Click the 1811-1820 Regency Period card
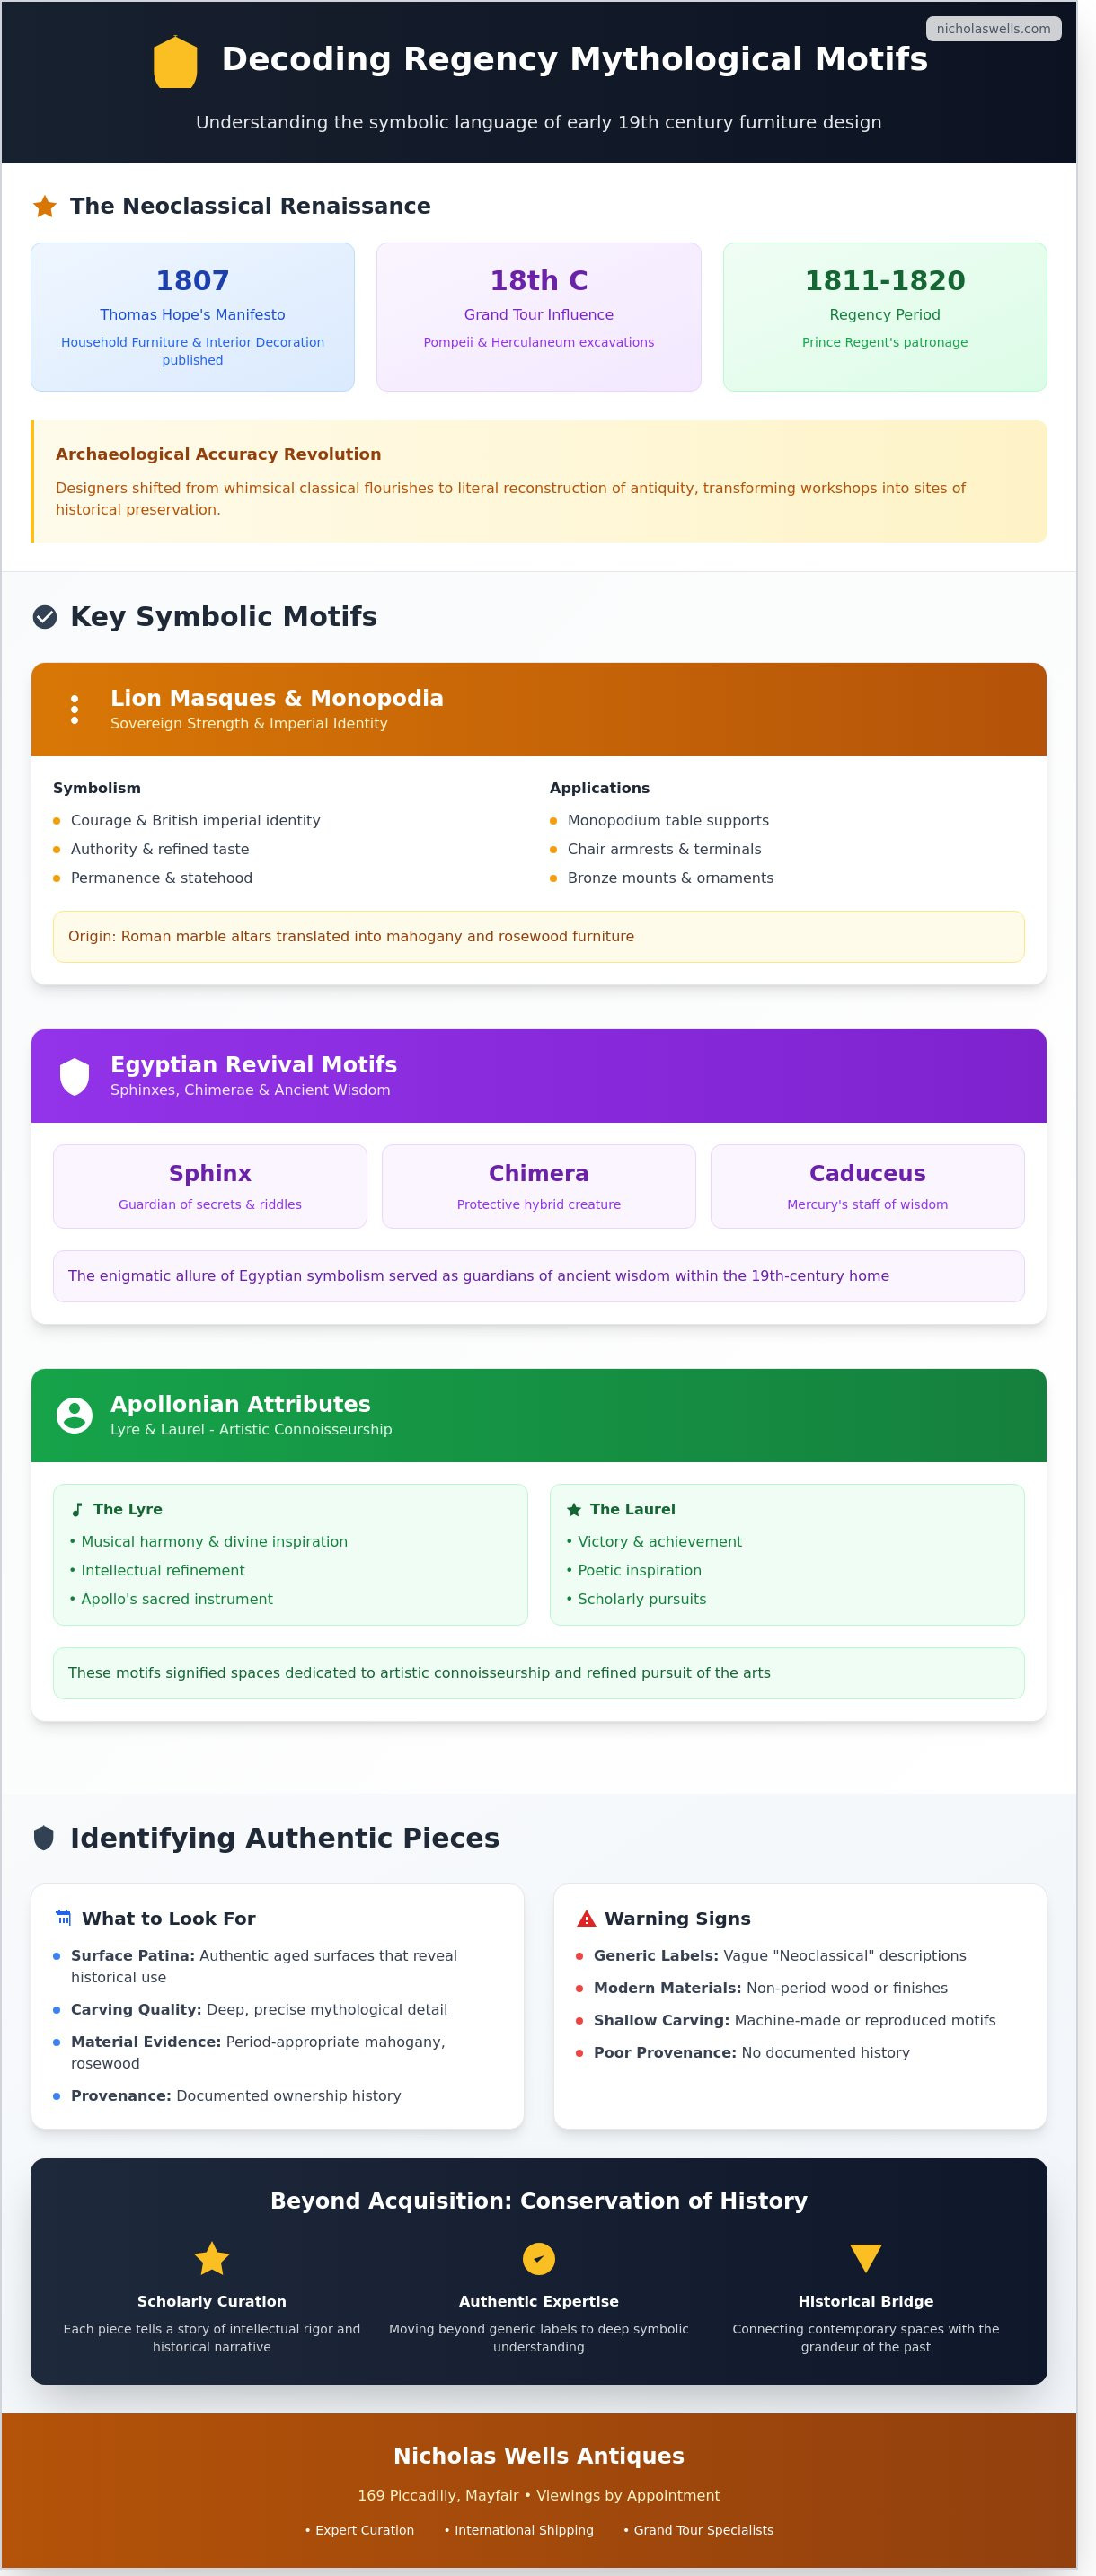 [x=885, y=317]
